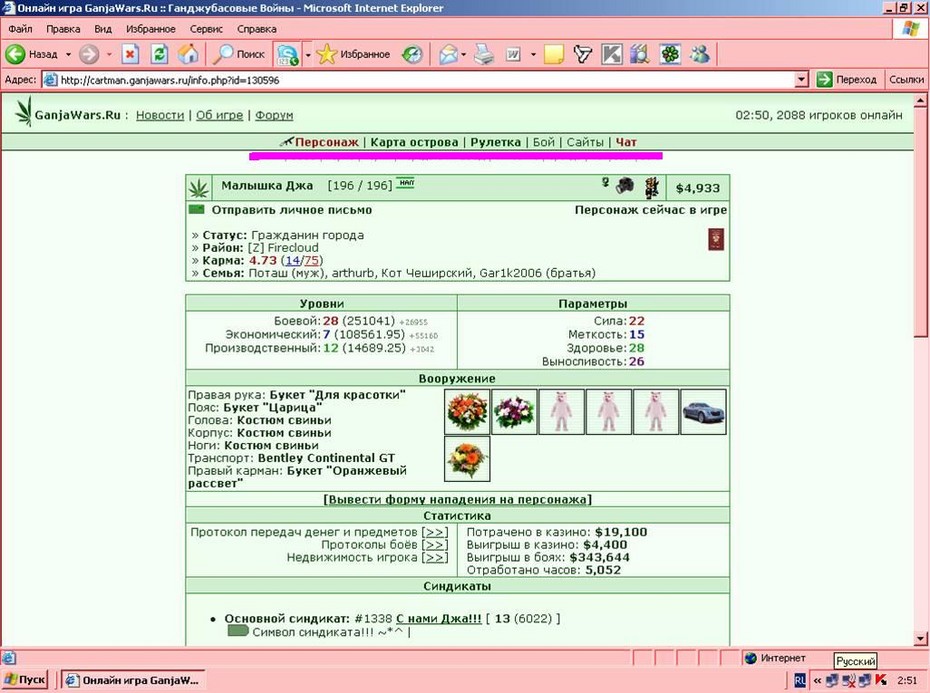This screenshot has height=693, width=930.
Task: Click the Пуск start button on taskbar
Action: pos(25,679)
